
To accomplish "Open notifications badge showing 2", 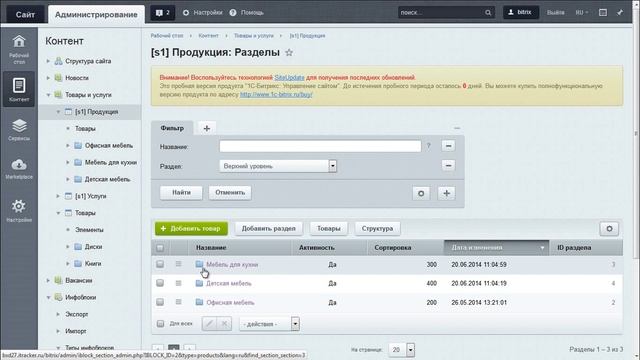I will coord(162,13).
